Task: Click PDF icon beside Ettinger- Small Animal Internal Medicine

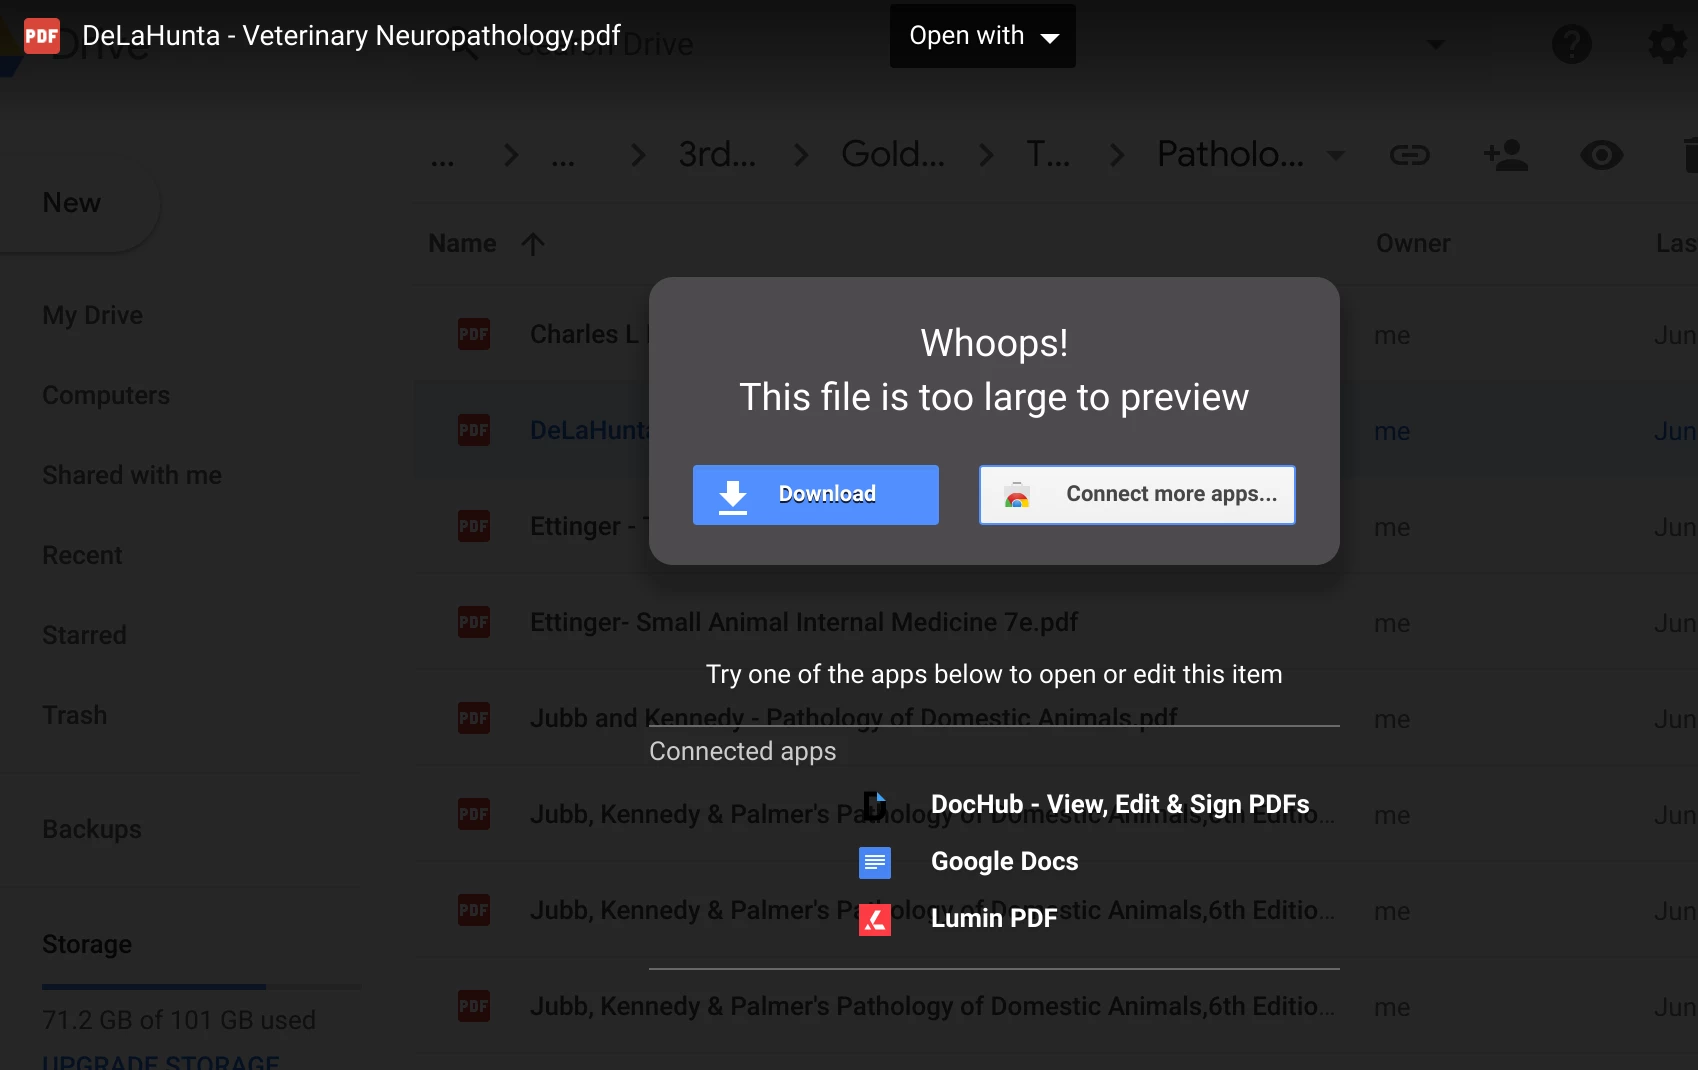Action: pyautogui.click(x=474, y=622)
